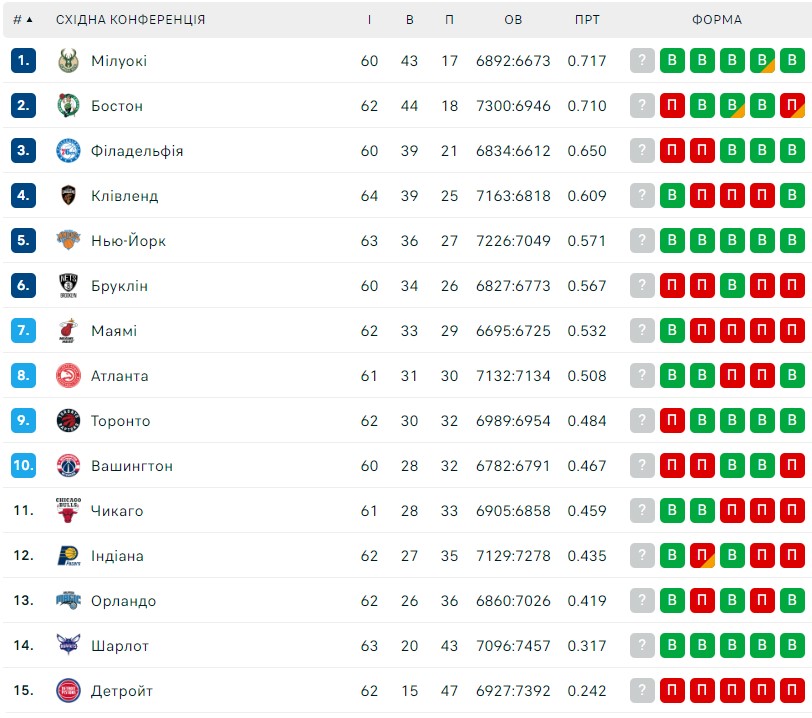Click the Milwaukee Bucks team logo
The width and height of the screenshot is (812, 718).
68,61
